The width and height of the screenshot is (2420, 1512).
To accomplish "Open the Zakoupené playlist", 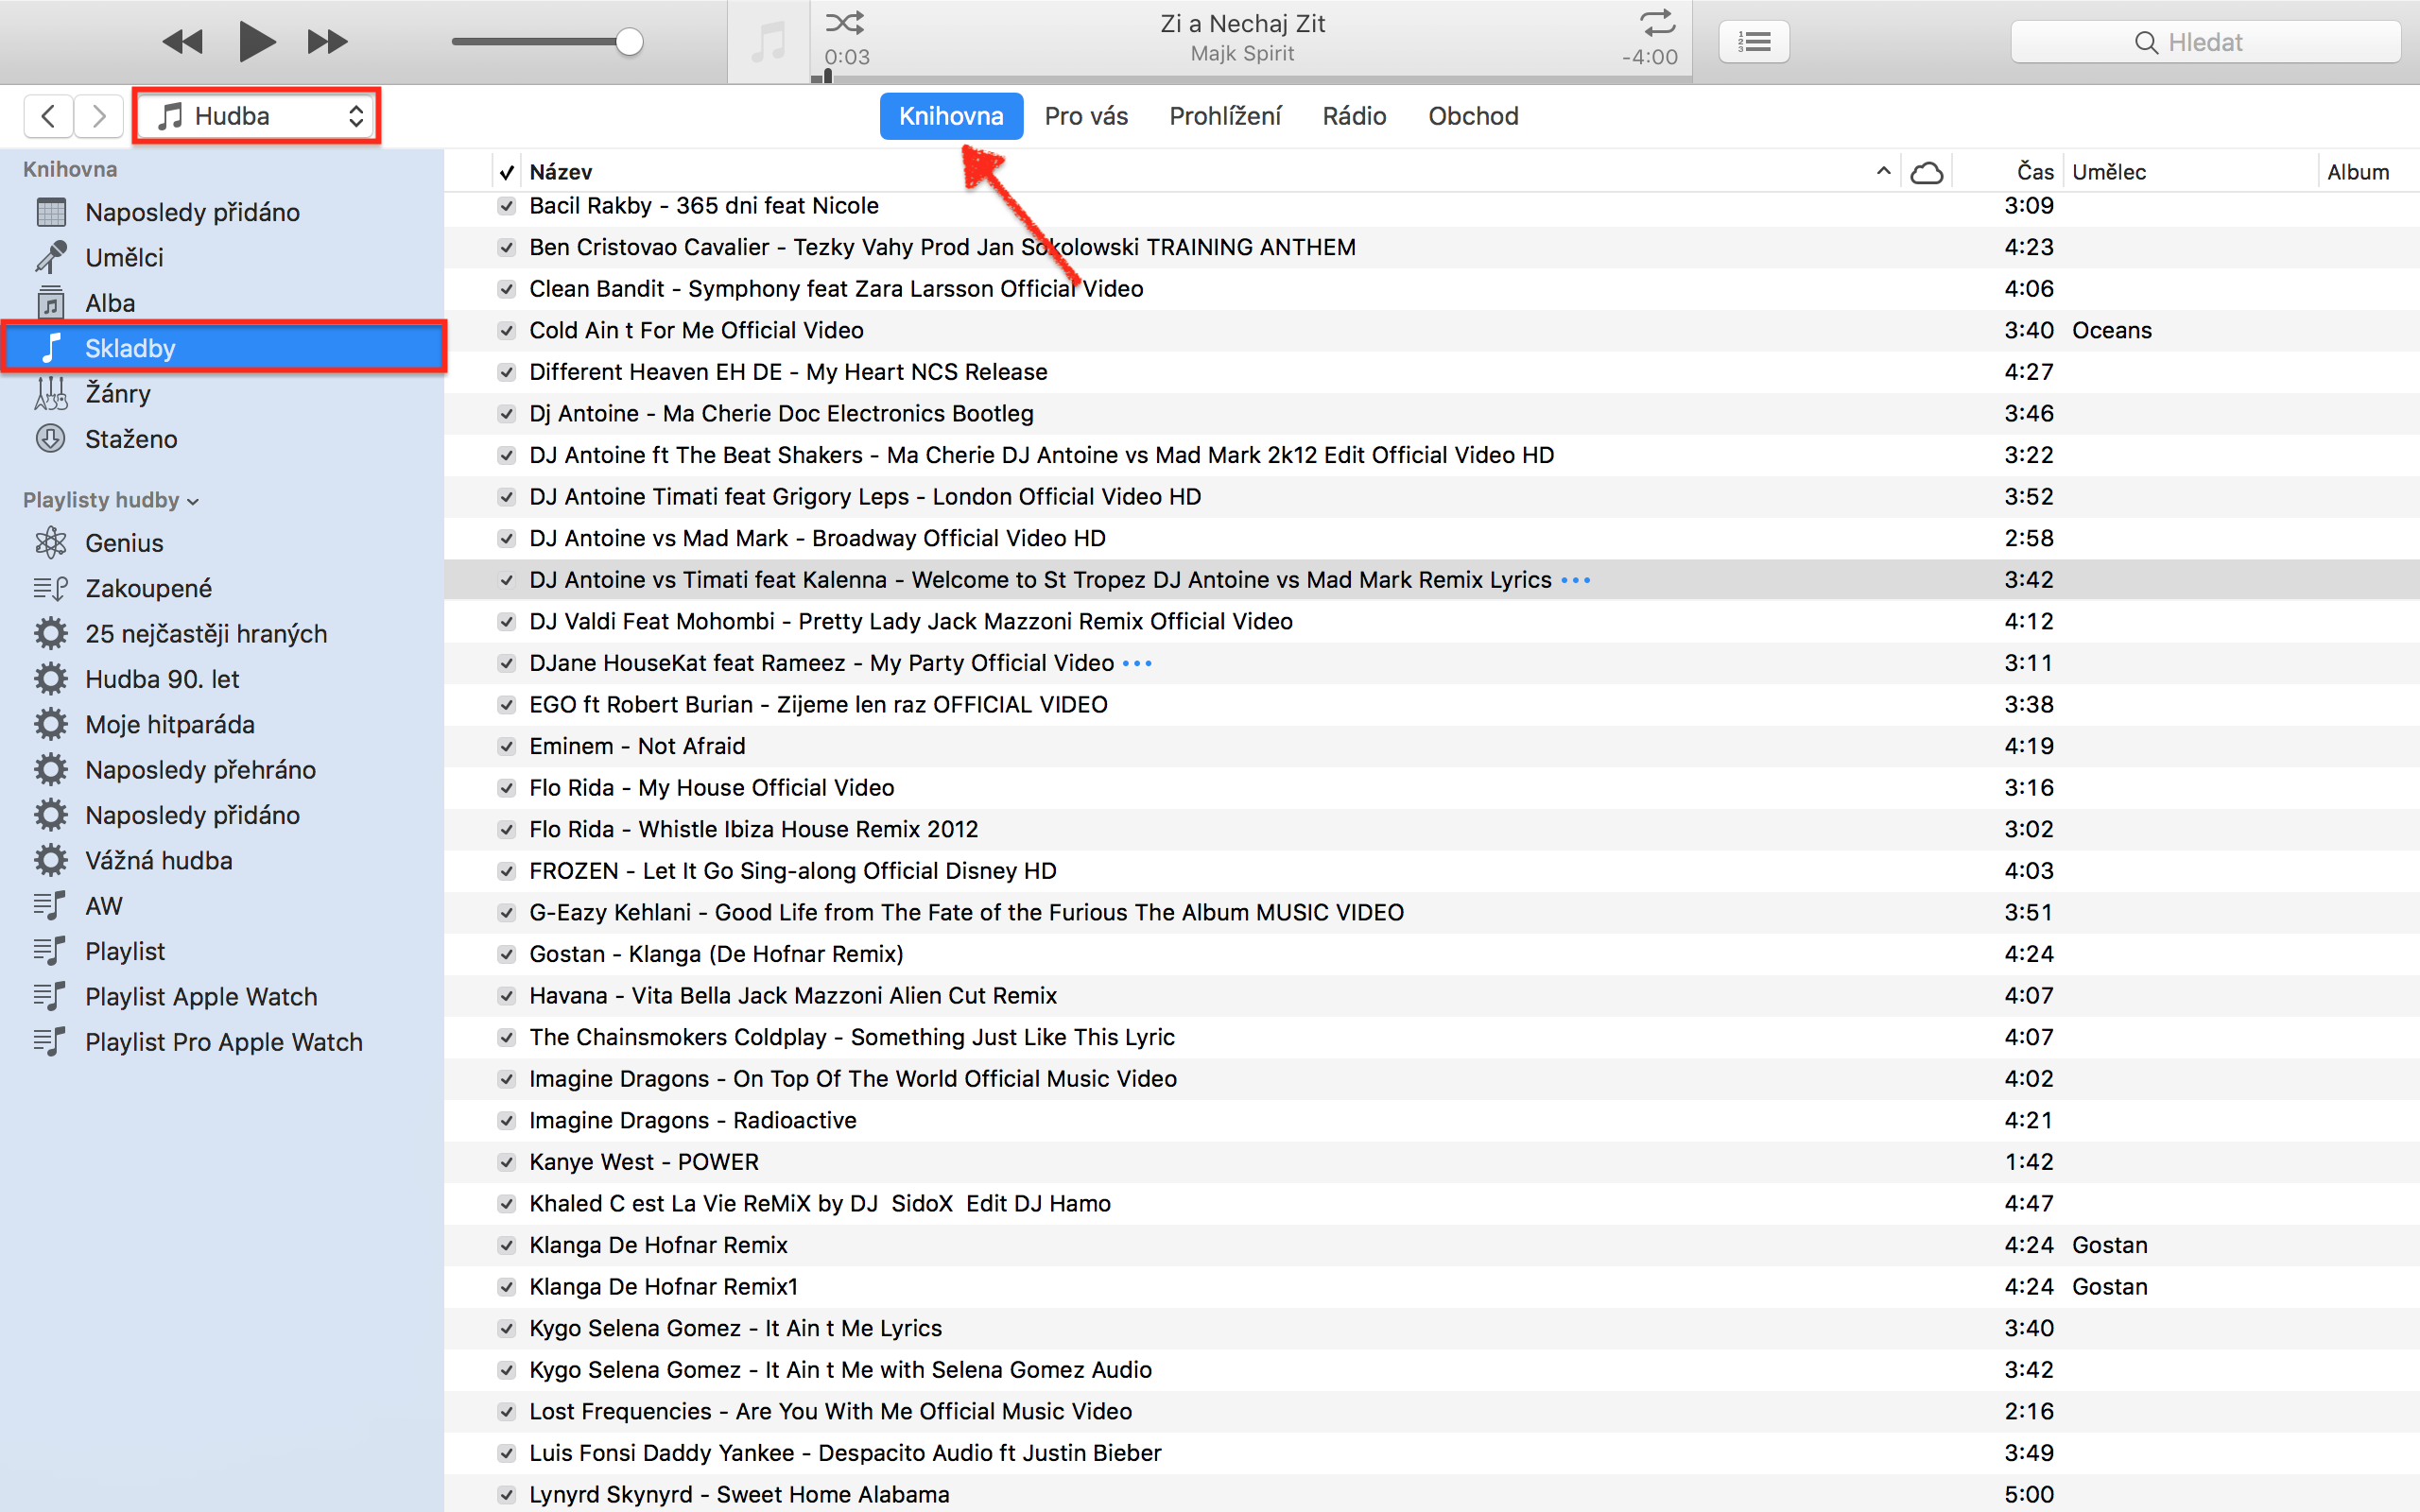I will pos(222,588).
